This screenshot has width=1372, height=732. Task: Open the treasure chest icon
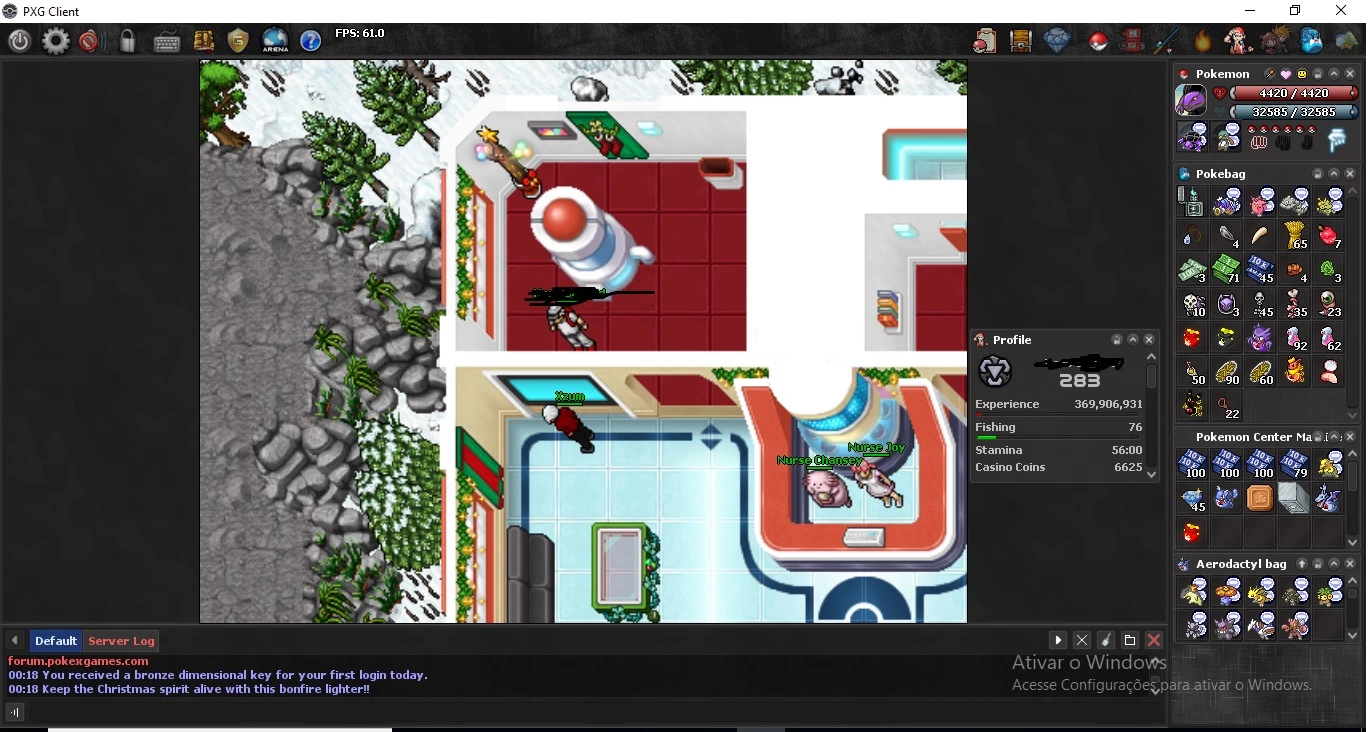pyautogui.click(x=1021, y=41)
